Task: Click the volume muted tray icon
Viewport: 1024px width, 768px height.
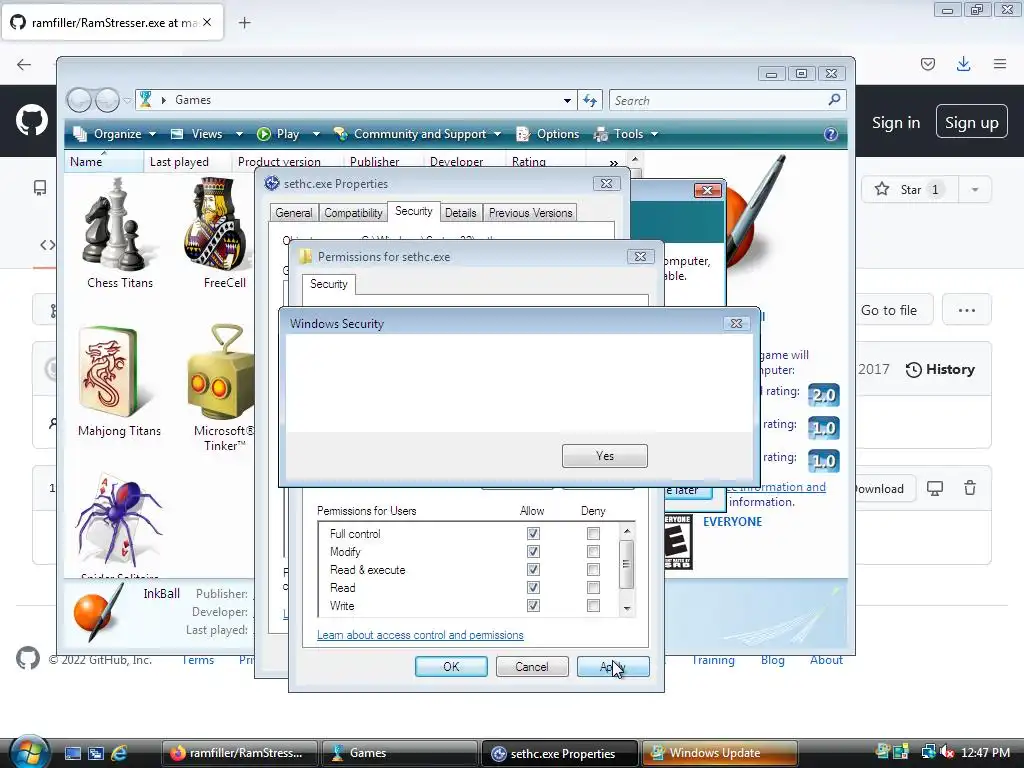Action: point(947,752)
